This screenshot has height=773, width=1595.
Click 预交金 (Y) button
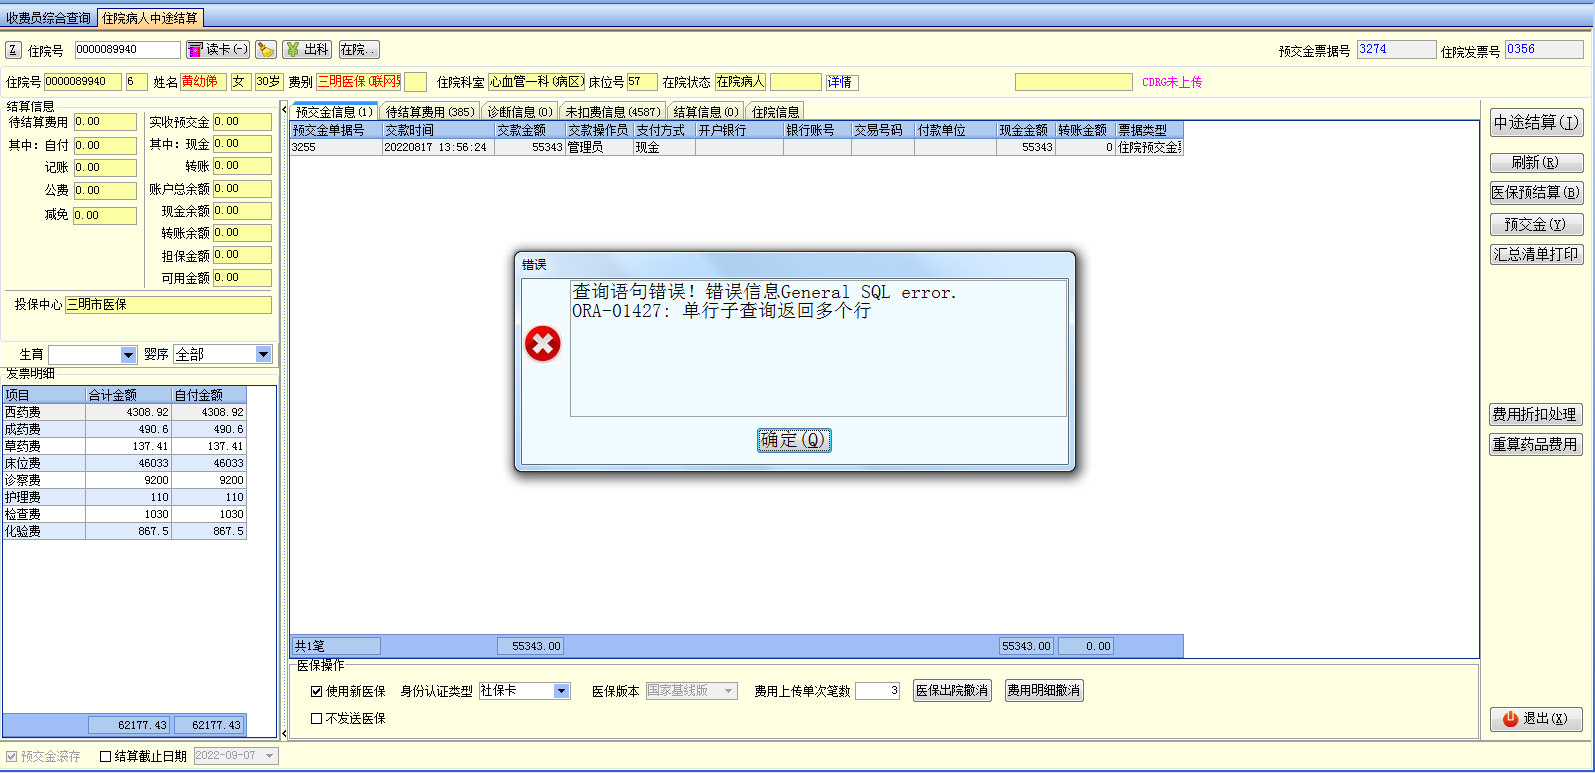pyautogui.click(x=1536, y=224)
